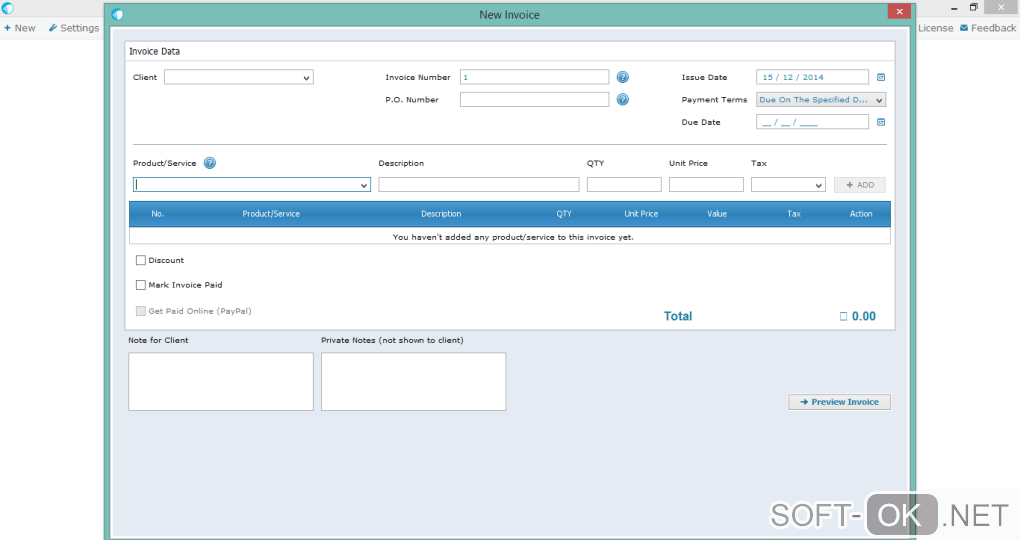Click Private Notes text area
The height and width of the screenshot is (540, 1020).
413,382
